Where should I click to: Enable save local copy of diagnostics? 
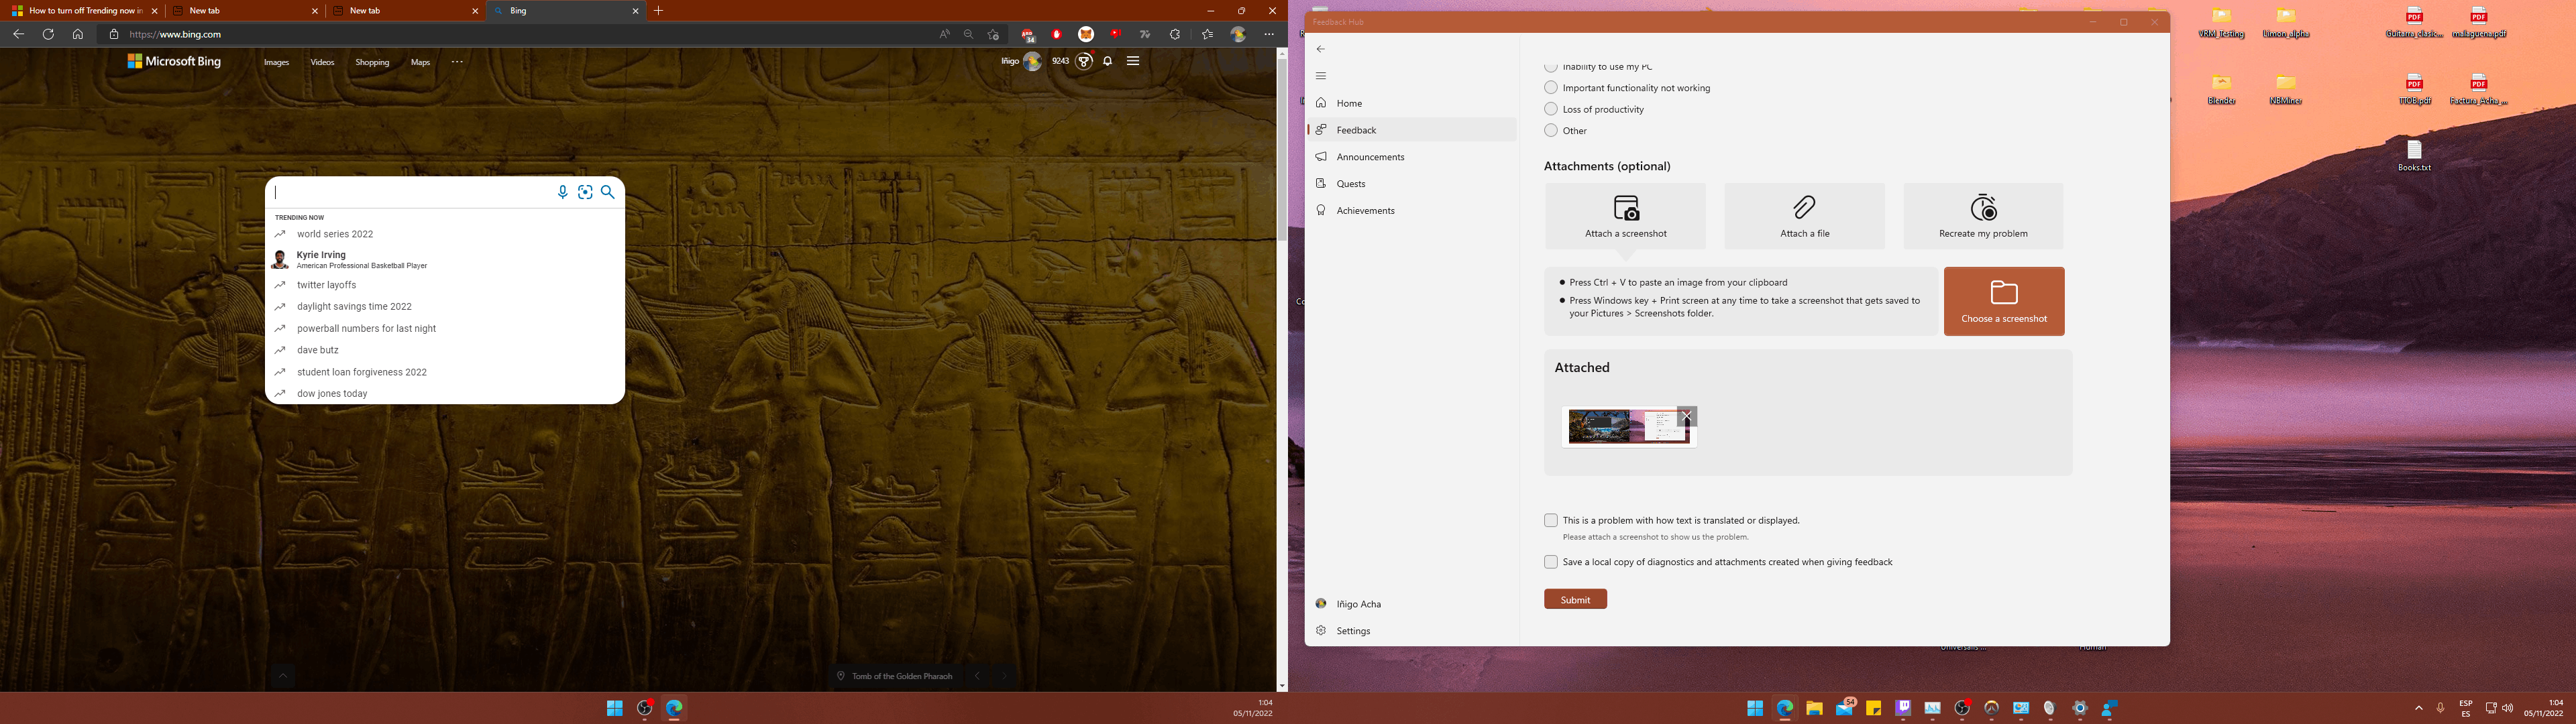1551,562
